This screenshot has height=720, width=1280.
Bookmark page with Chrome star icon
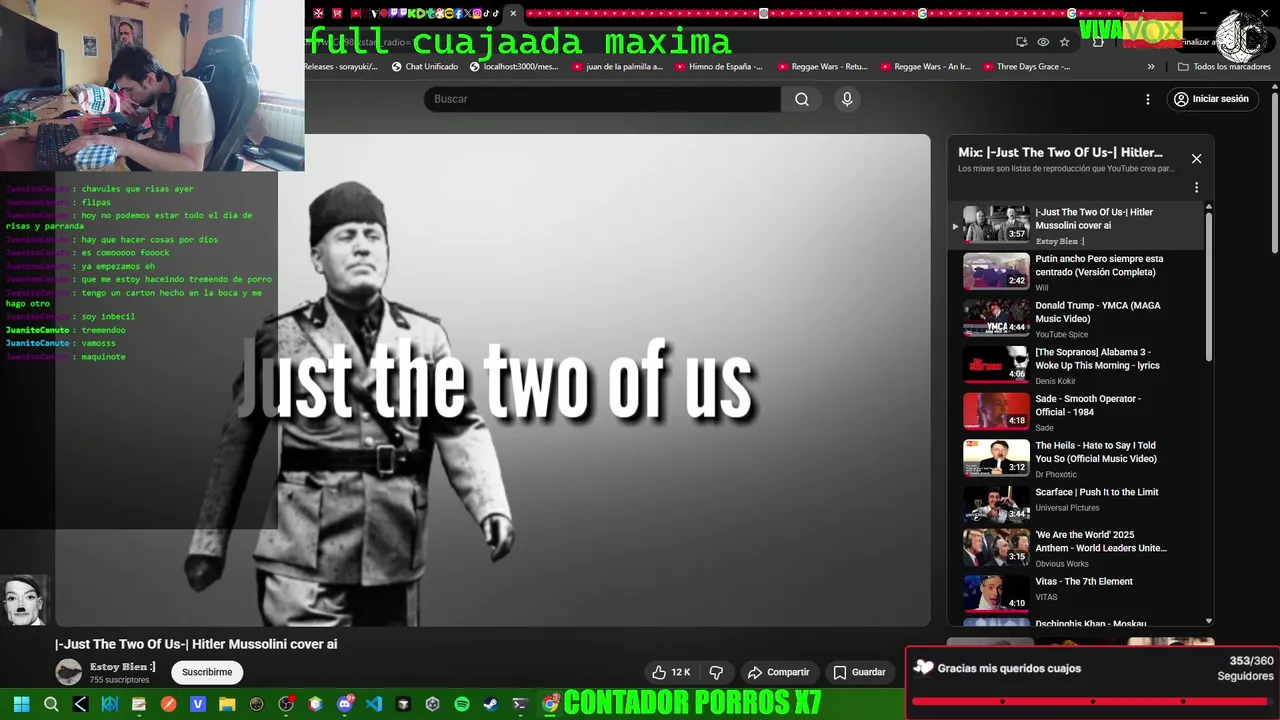point(1065,42)
